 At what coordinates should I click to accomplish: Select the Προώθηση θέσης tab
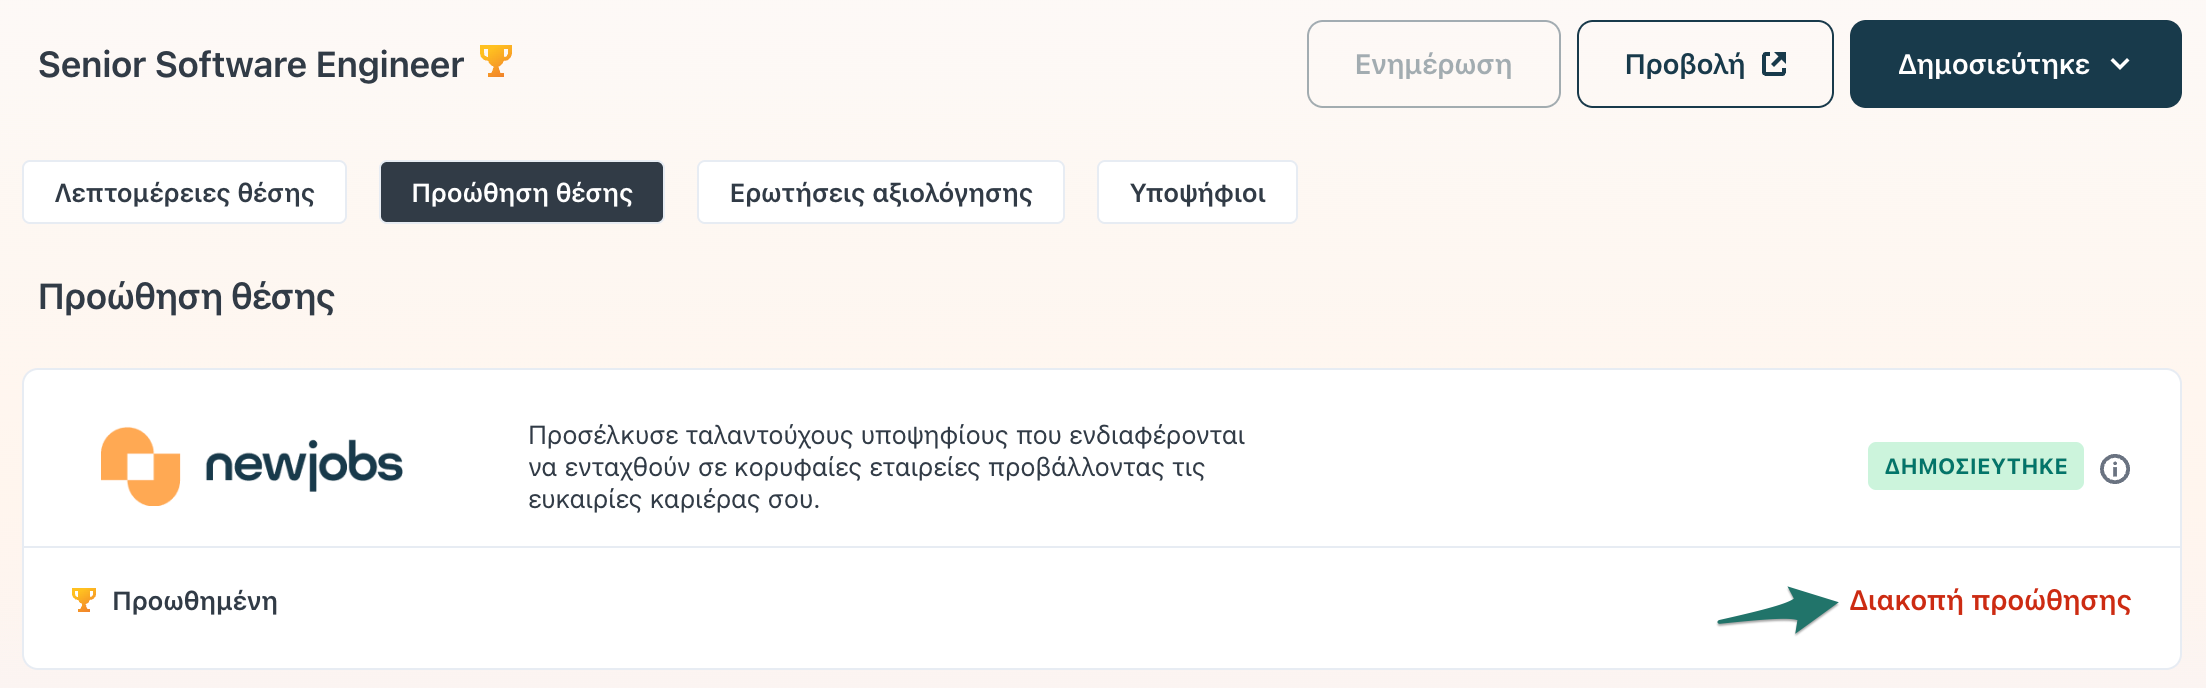522,192
